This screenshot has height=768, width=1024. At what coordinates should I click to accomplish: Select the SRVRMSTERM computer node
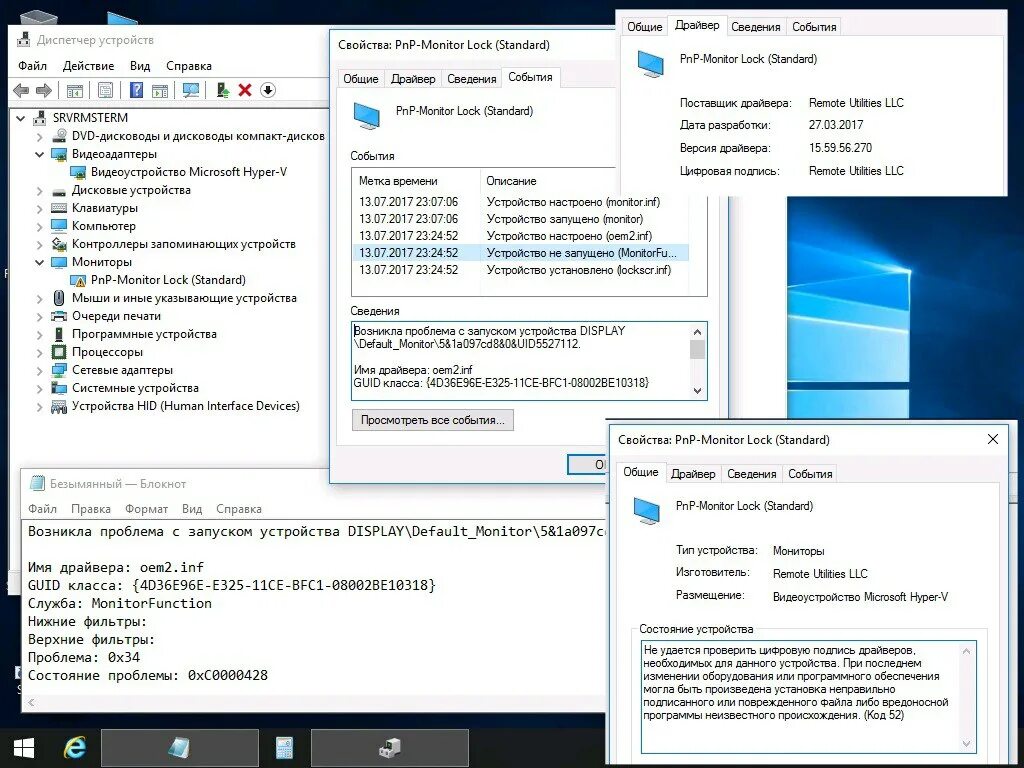(90, 118)
